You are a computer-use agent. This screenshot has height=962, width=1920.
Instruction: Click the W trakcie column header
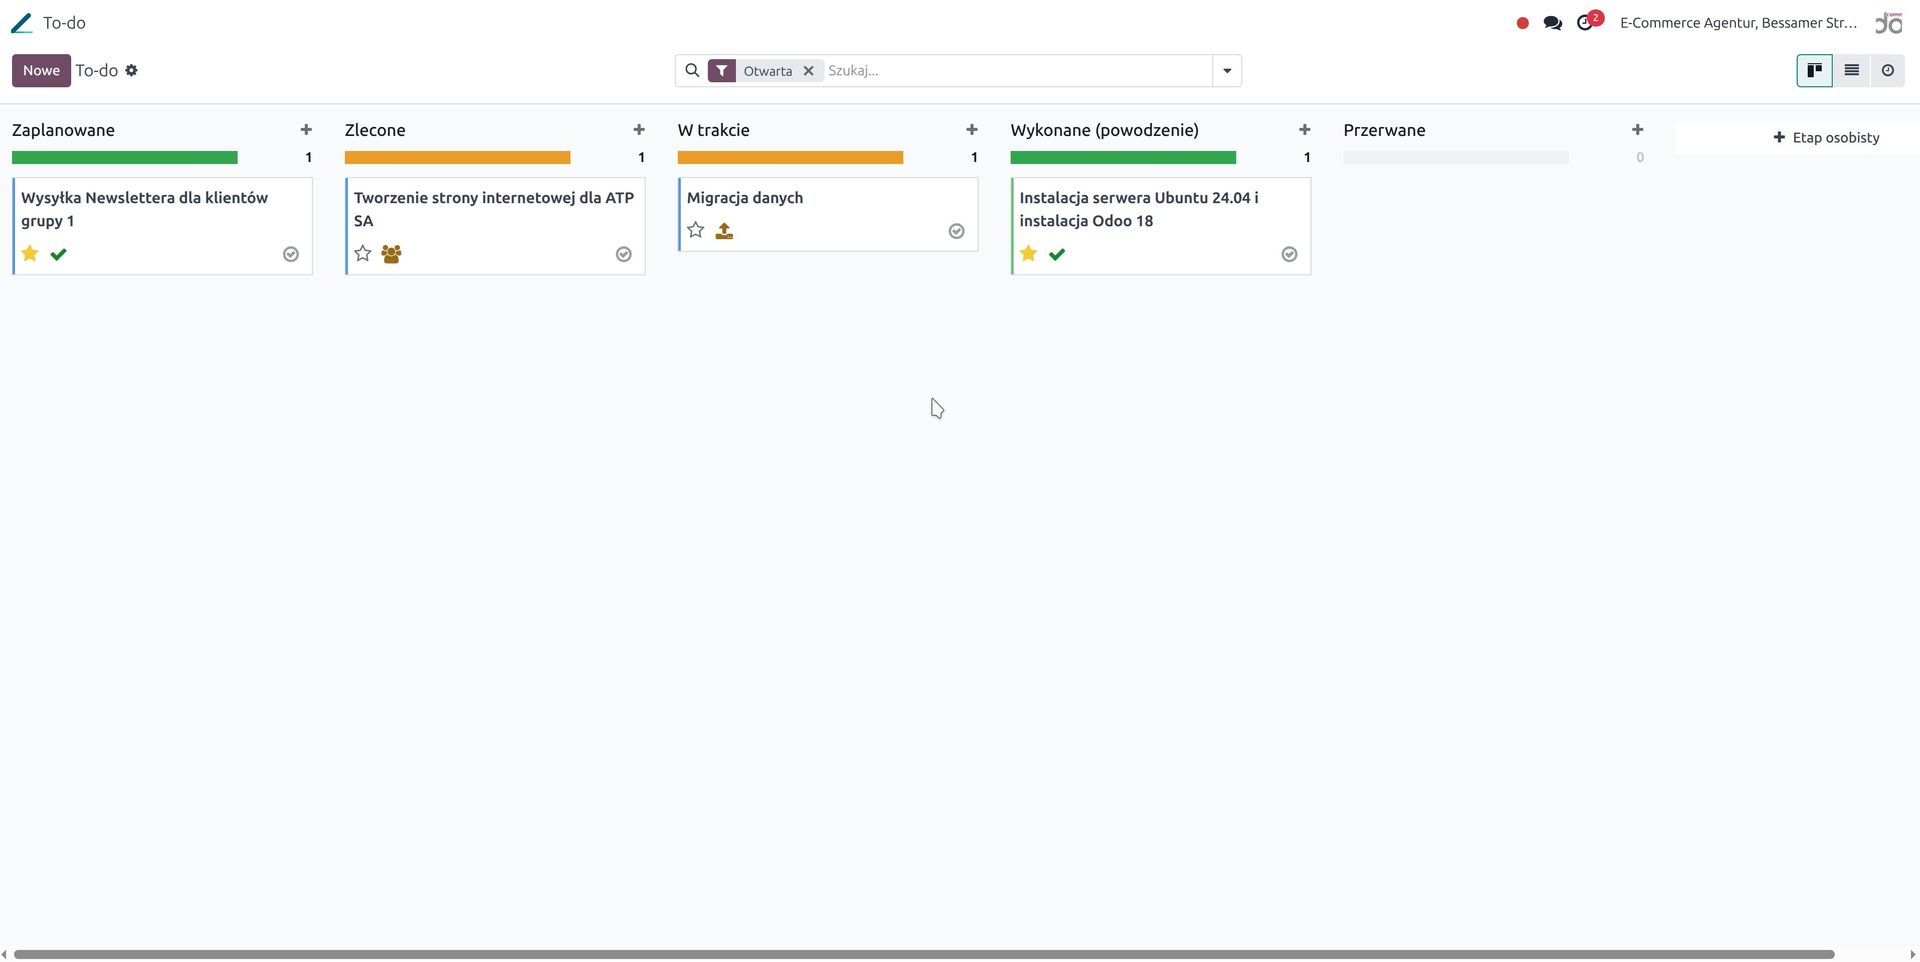[x=714, y=130]
